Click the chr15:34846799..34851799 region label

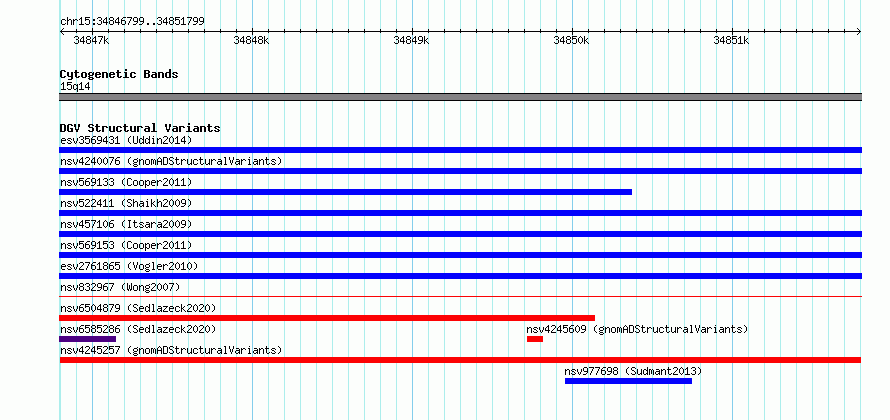132,22
